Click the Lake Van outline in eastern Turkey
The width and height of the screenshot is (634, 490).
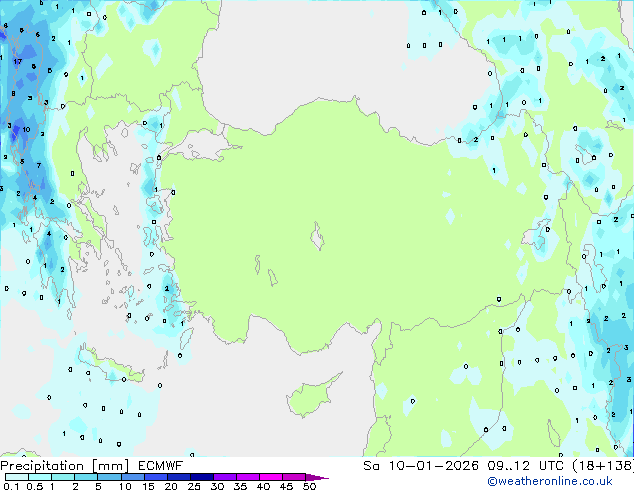[x=544, y=236]
